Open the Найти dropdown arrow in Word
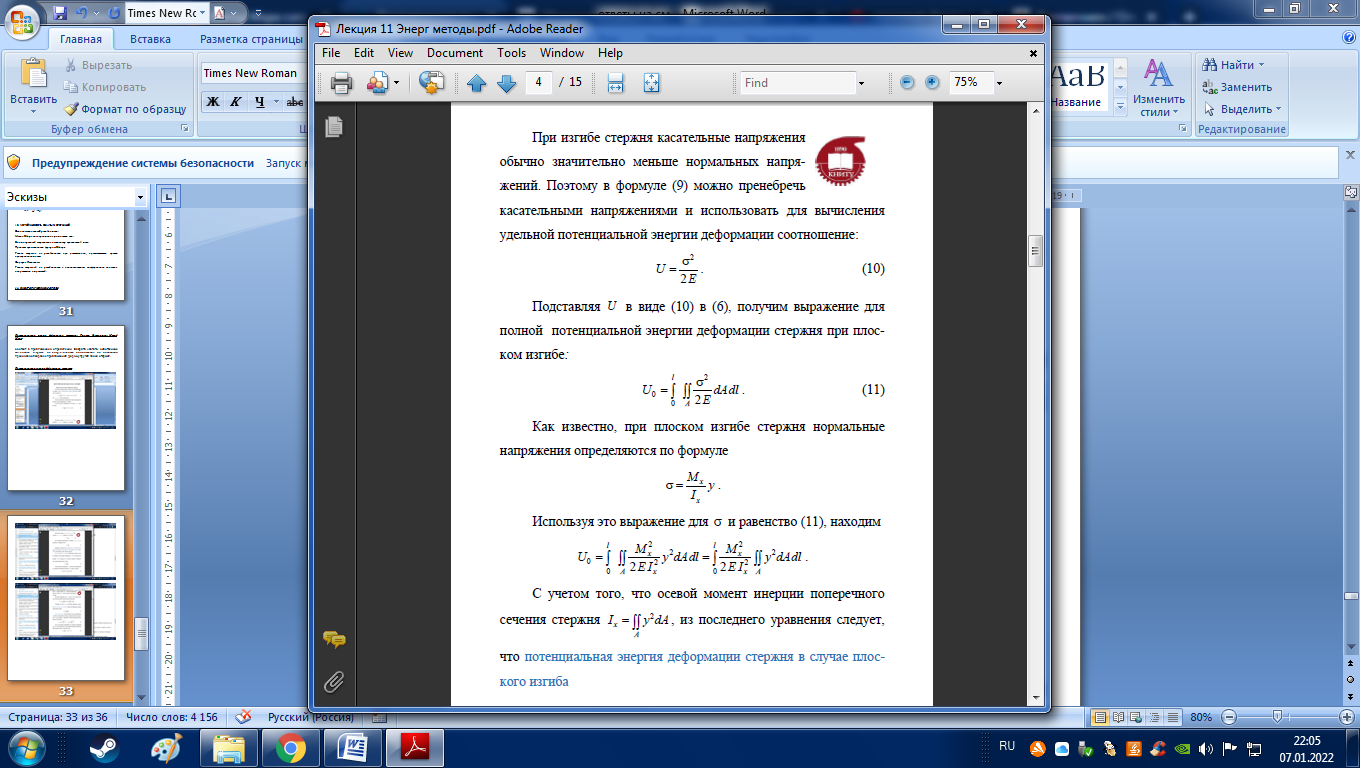1360x768 pixels. [1261, 65]
